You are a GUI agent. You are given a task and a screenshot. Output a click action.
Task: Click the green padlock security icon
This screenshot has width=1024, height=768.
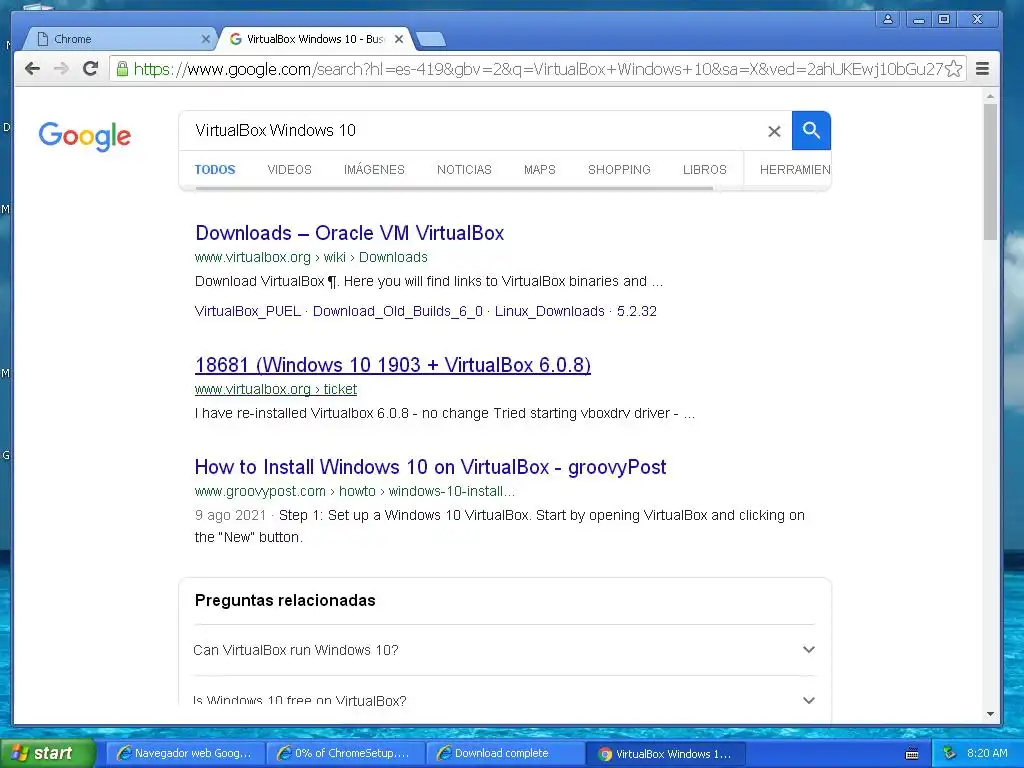[x=122, y=69]
